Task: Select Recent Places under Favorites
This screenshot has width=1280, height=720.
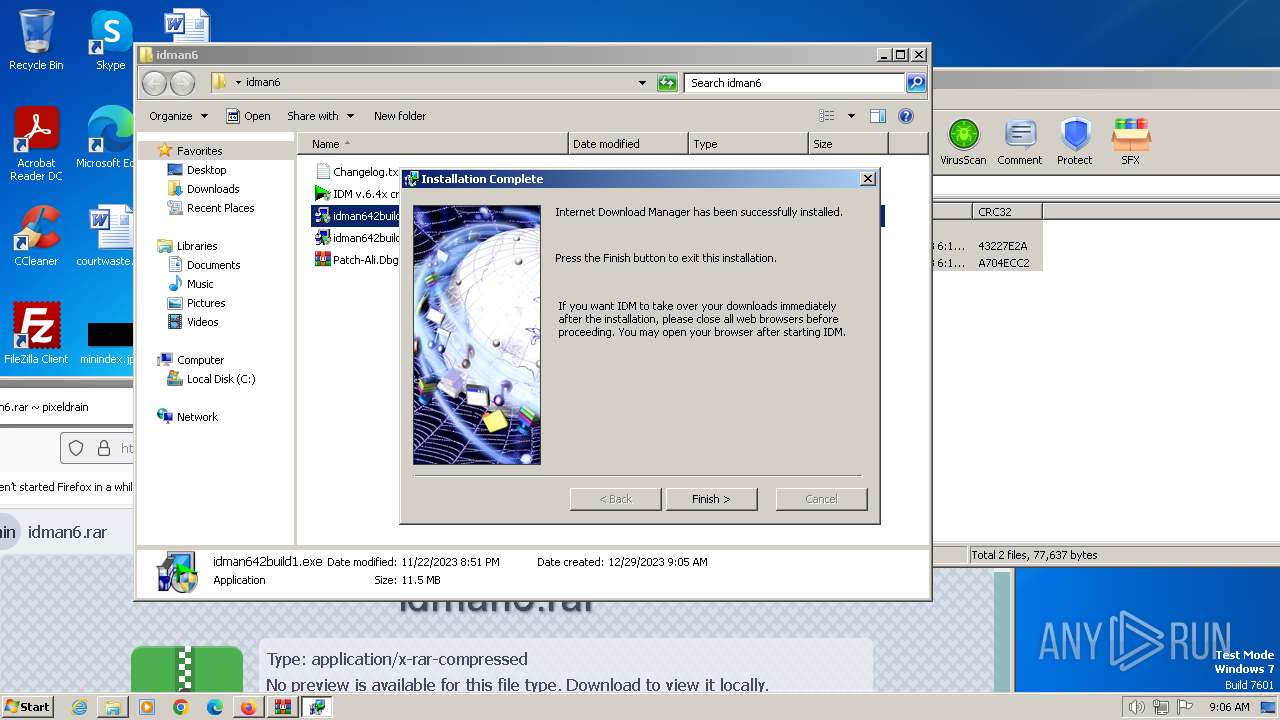Action: pos(220,208)
